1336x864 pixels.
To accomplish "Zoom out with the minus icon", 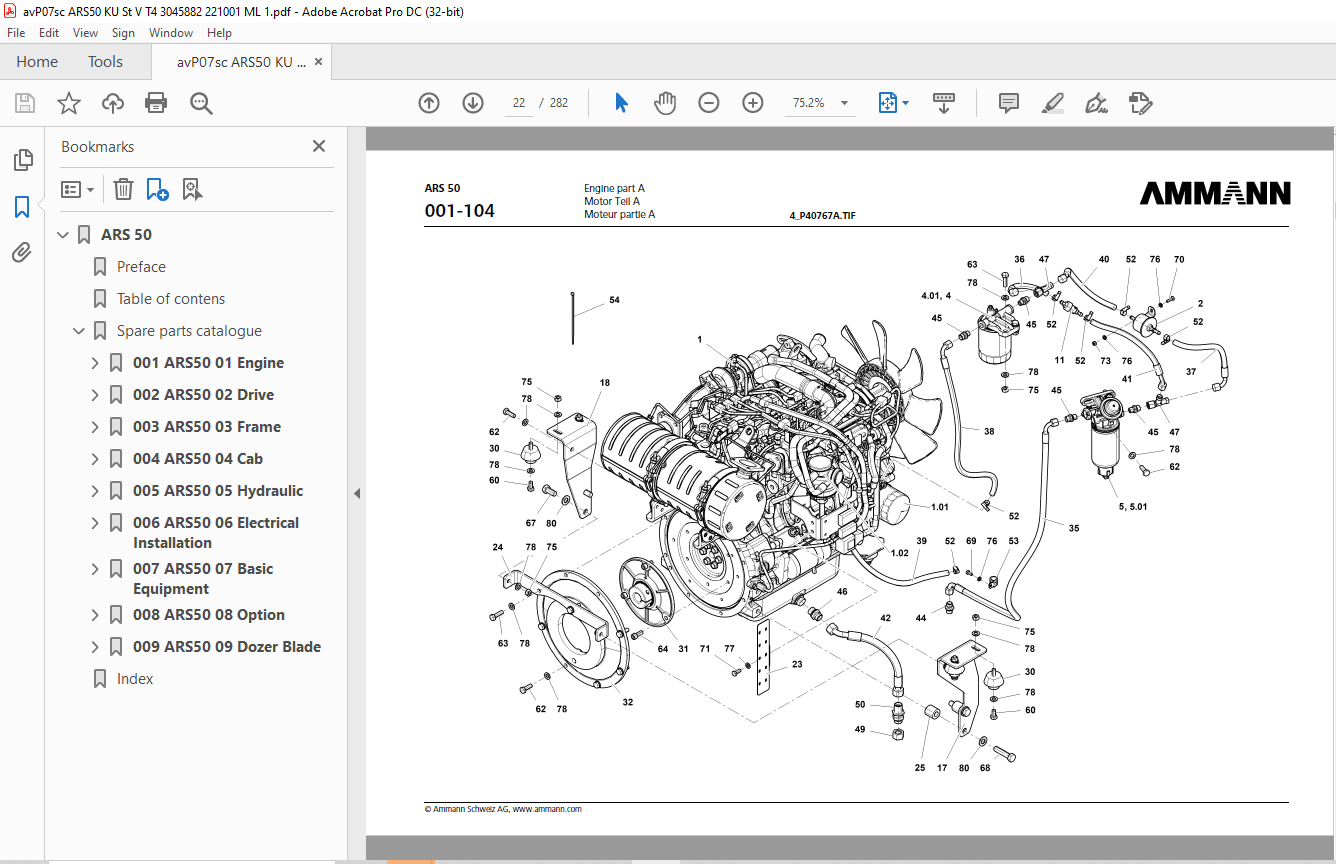I will click(x=709, y=103).
